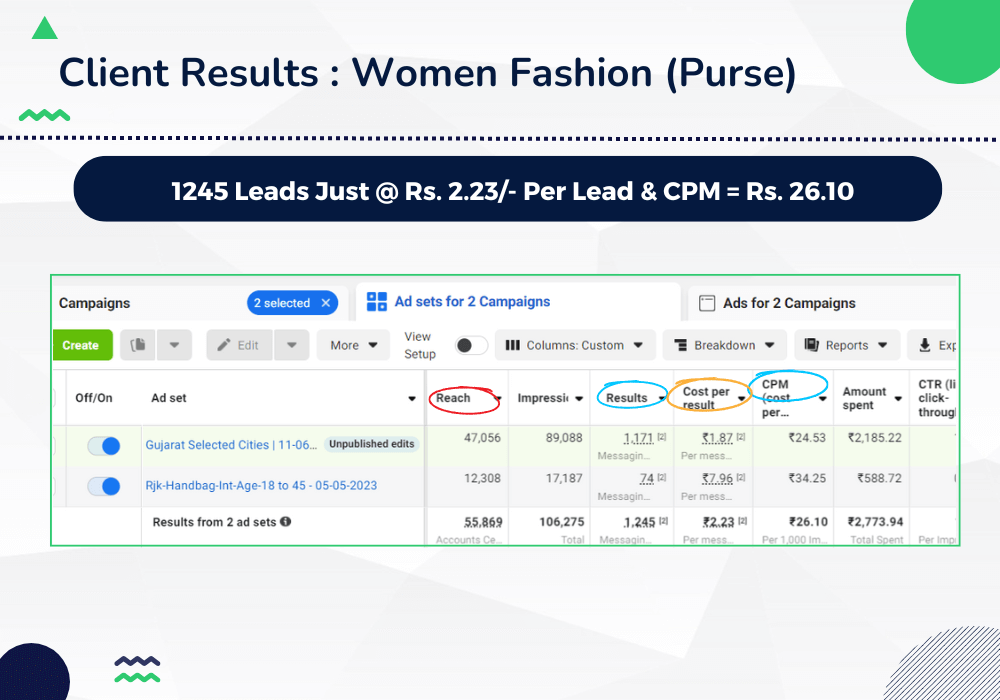Disable the Rjk-Handbag ad set toggle
Viewport: 1000px width, 700px height.
point(104,486)
